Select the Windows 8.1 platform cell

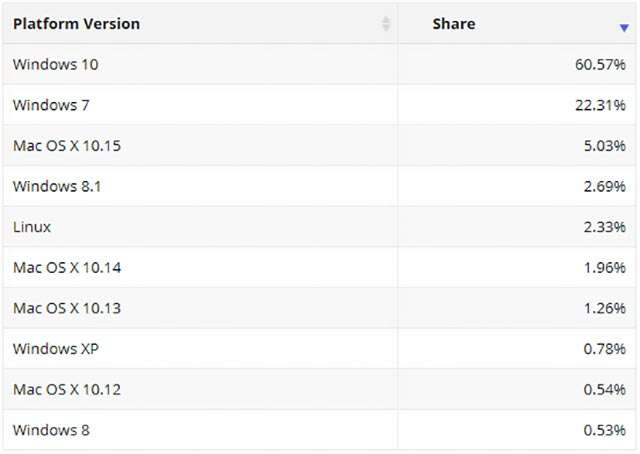[57, 186]
